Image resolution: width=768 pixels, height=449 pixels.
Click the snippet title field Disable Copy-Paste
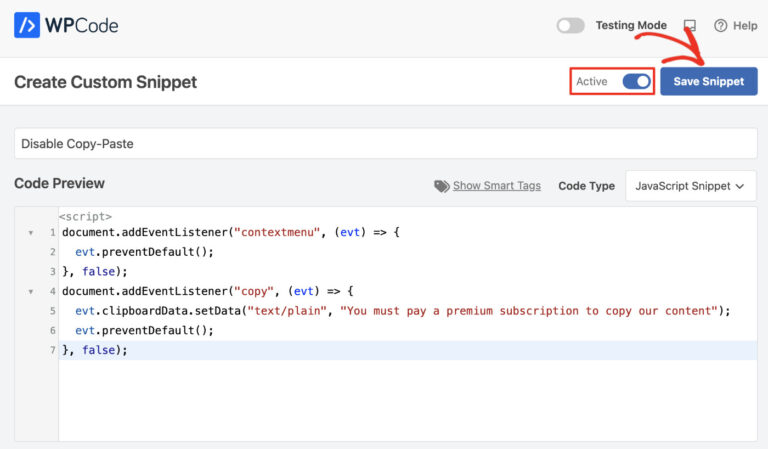point(385,143)
